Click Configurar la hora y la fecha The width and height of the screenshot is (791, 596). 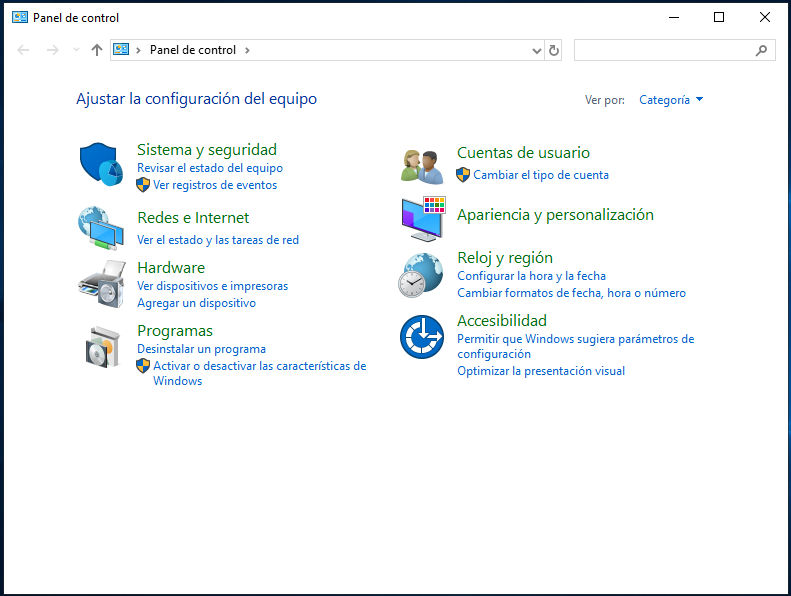[x=531, y=276]
